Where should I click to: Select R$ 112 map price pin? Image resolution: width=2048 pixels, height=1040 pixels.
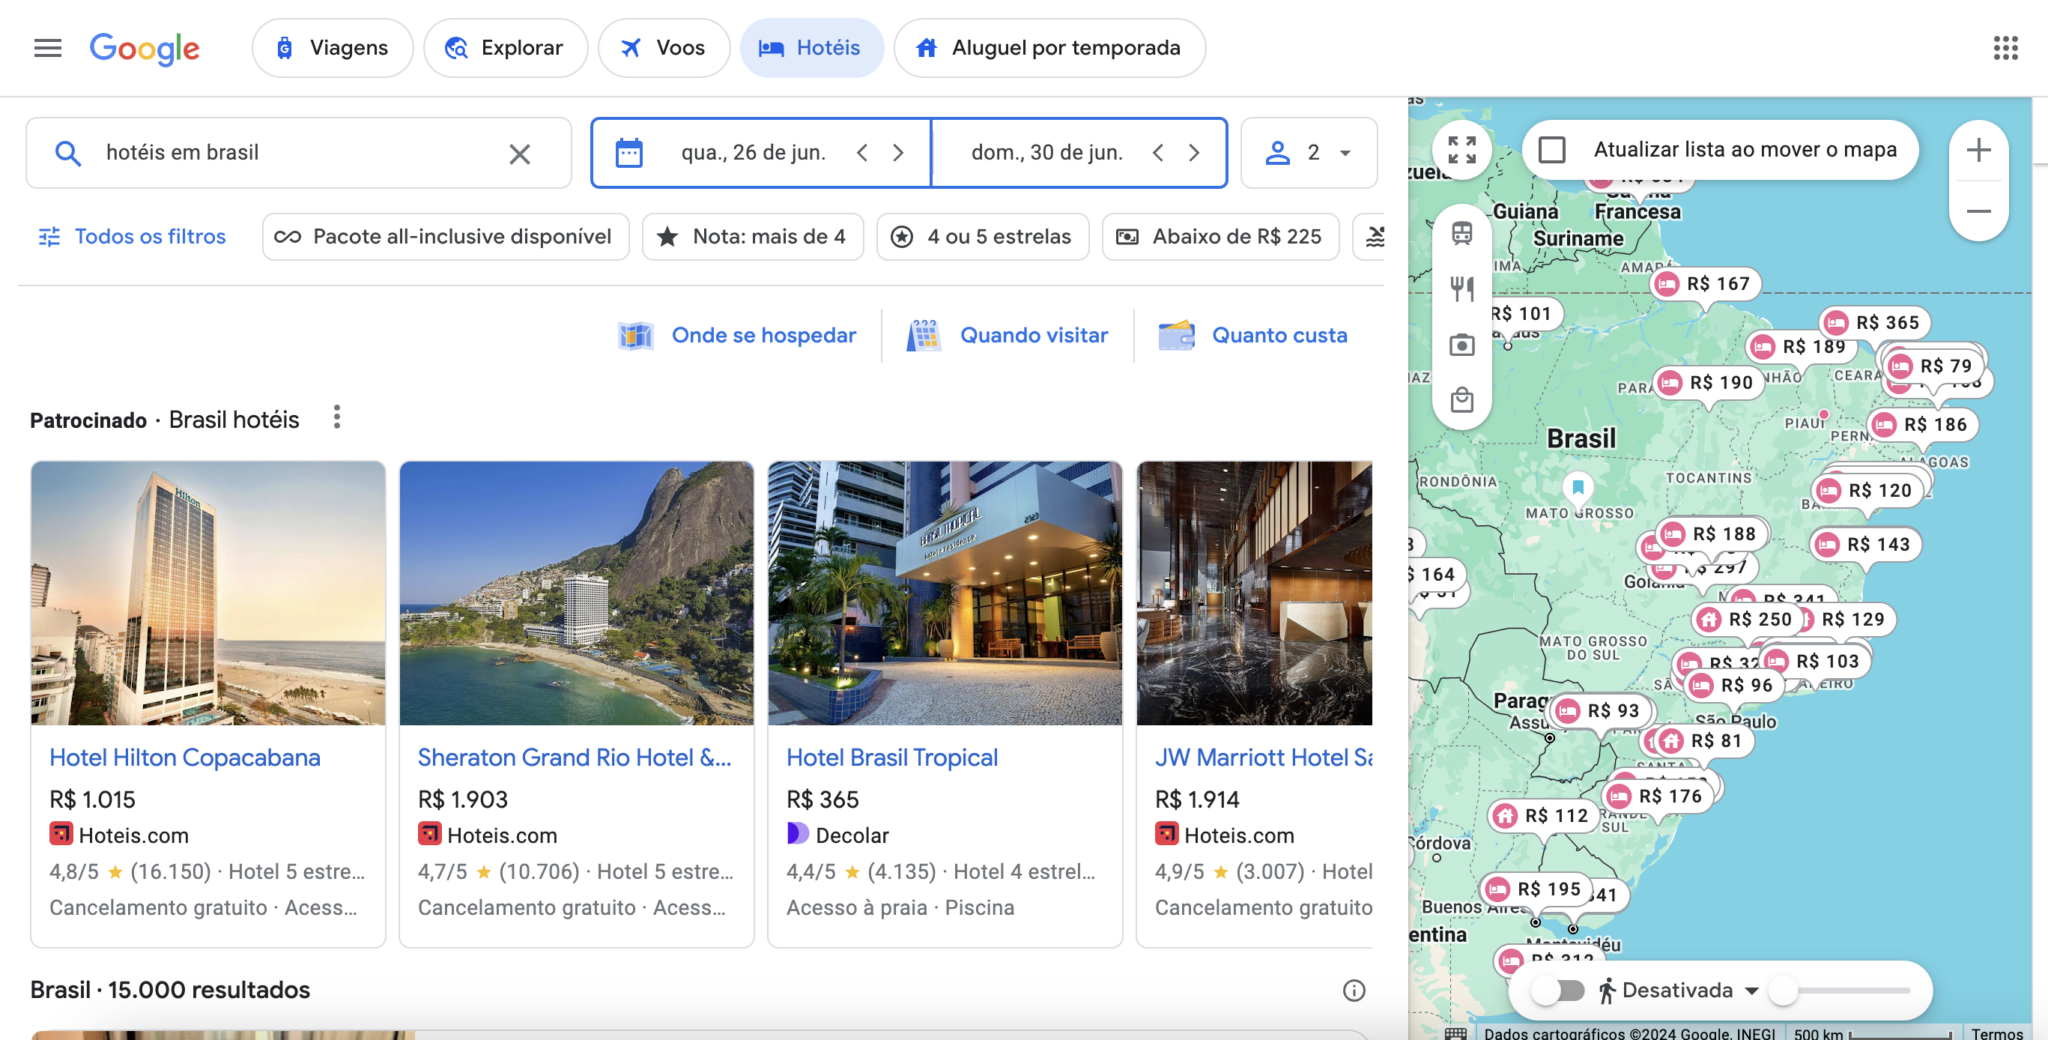pos(1544,816)
